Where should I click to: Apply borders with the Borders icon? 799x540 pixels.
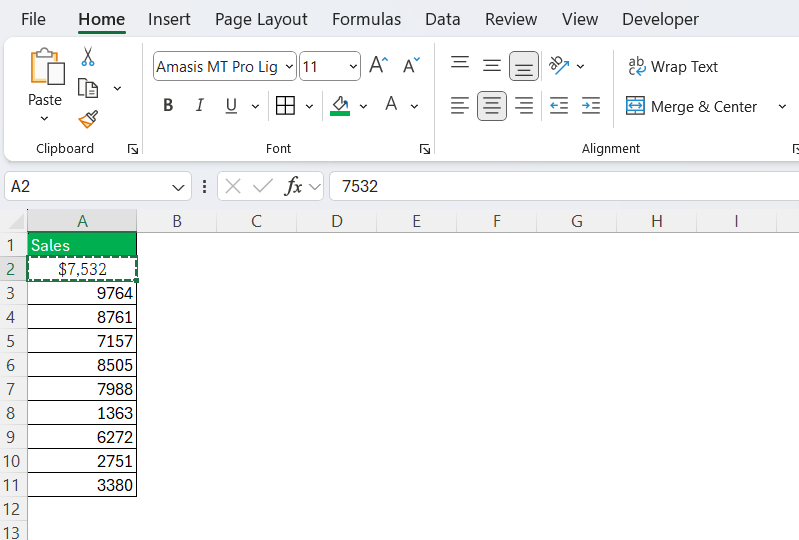[285, 105]
